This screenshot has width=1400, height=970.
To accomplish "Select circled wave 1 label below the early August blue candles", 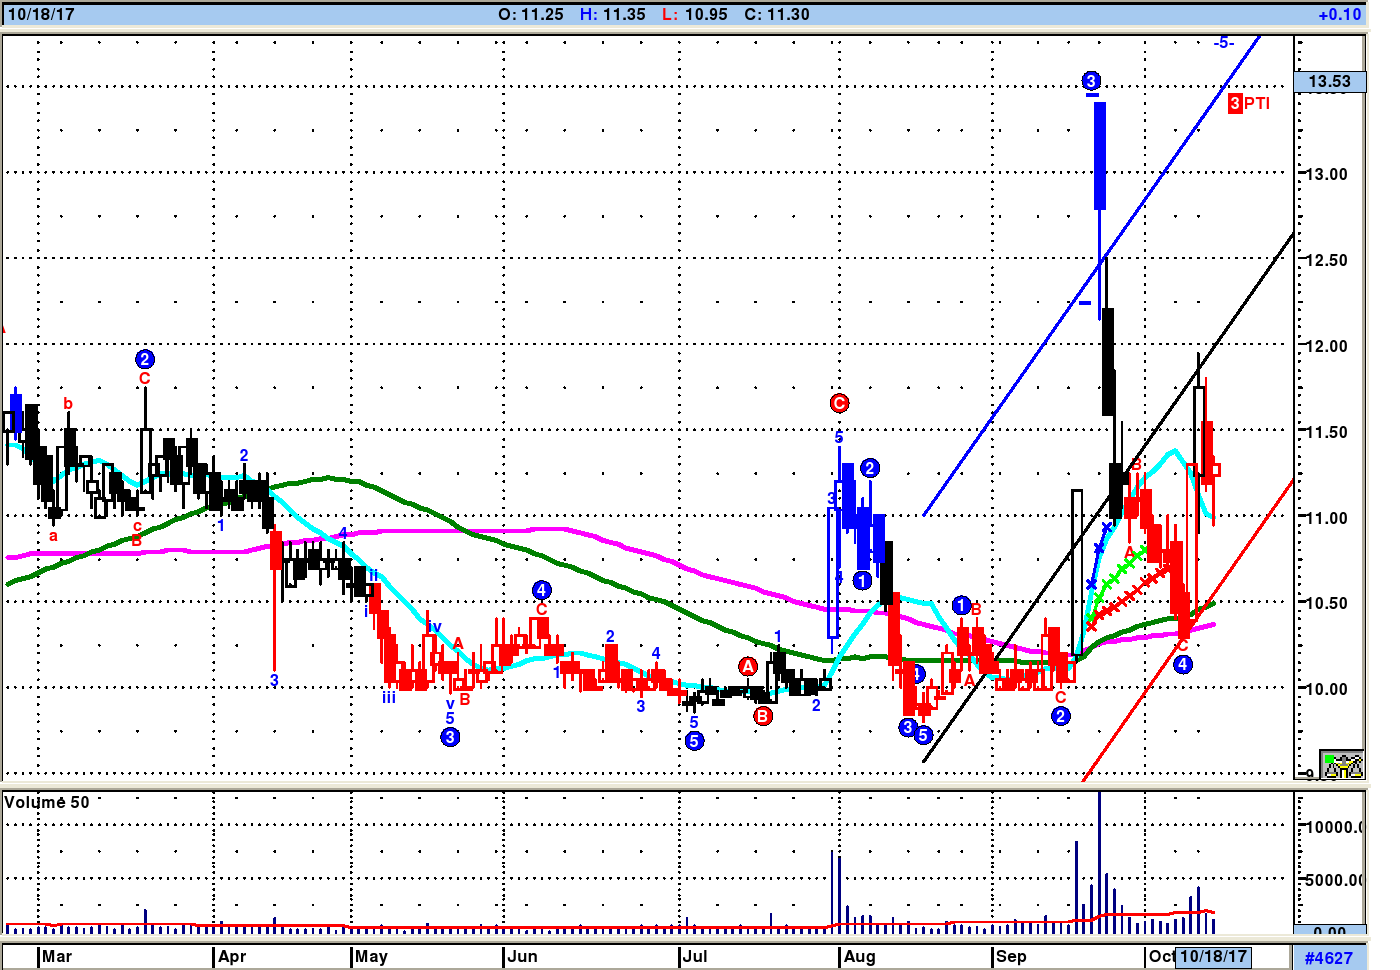I will tap(862, 581).
